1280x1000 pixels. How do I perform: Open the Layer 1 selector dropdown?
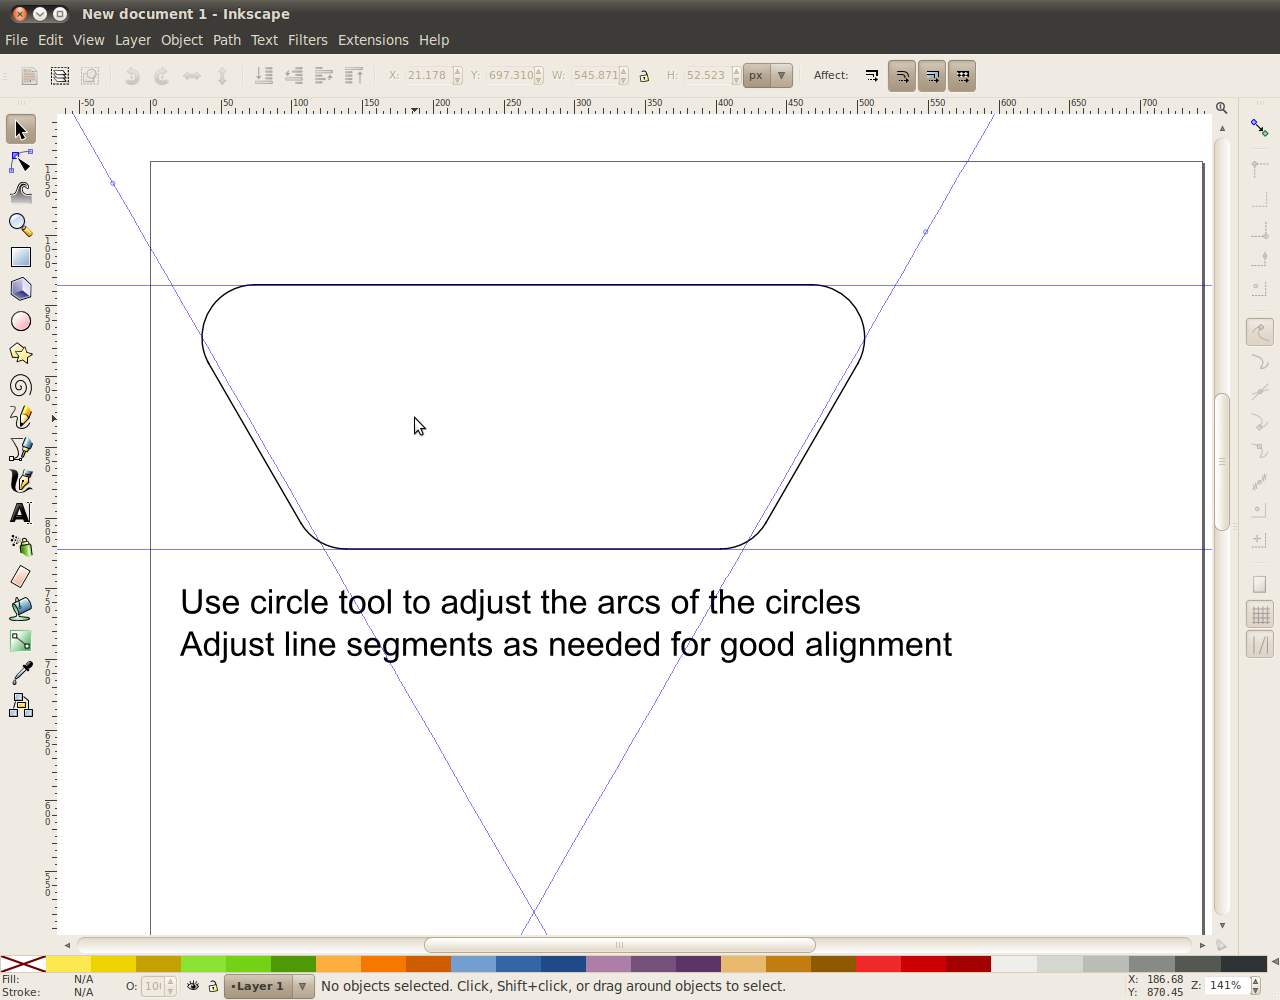pos(302,986)
